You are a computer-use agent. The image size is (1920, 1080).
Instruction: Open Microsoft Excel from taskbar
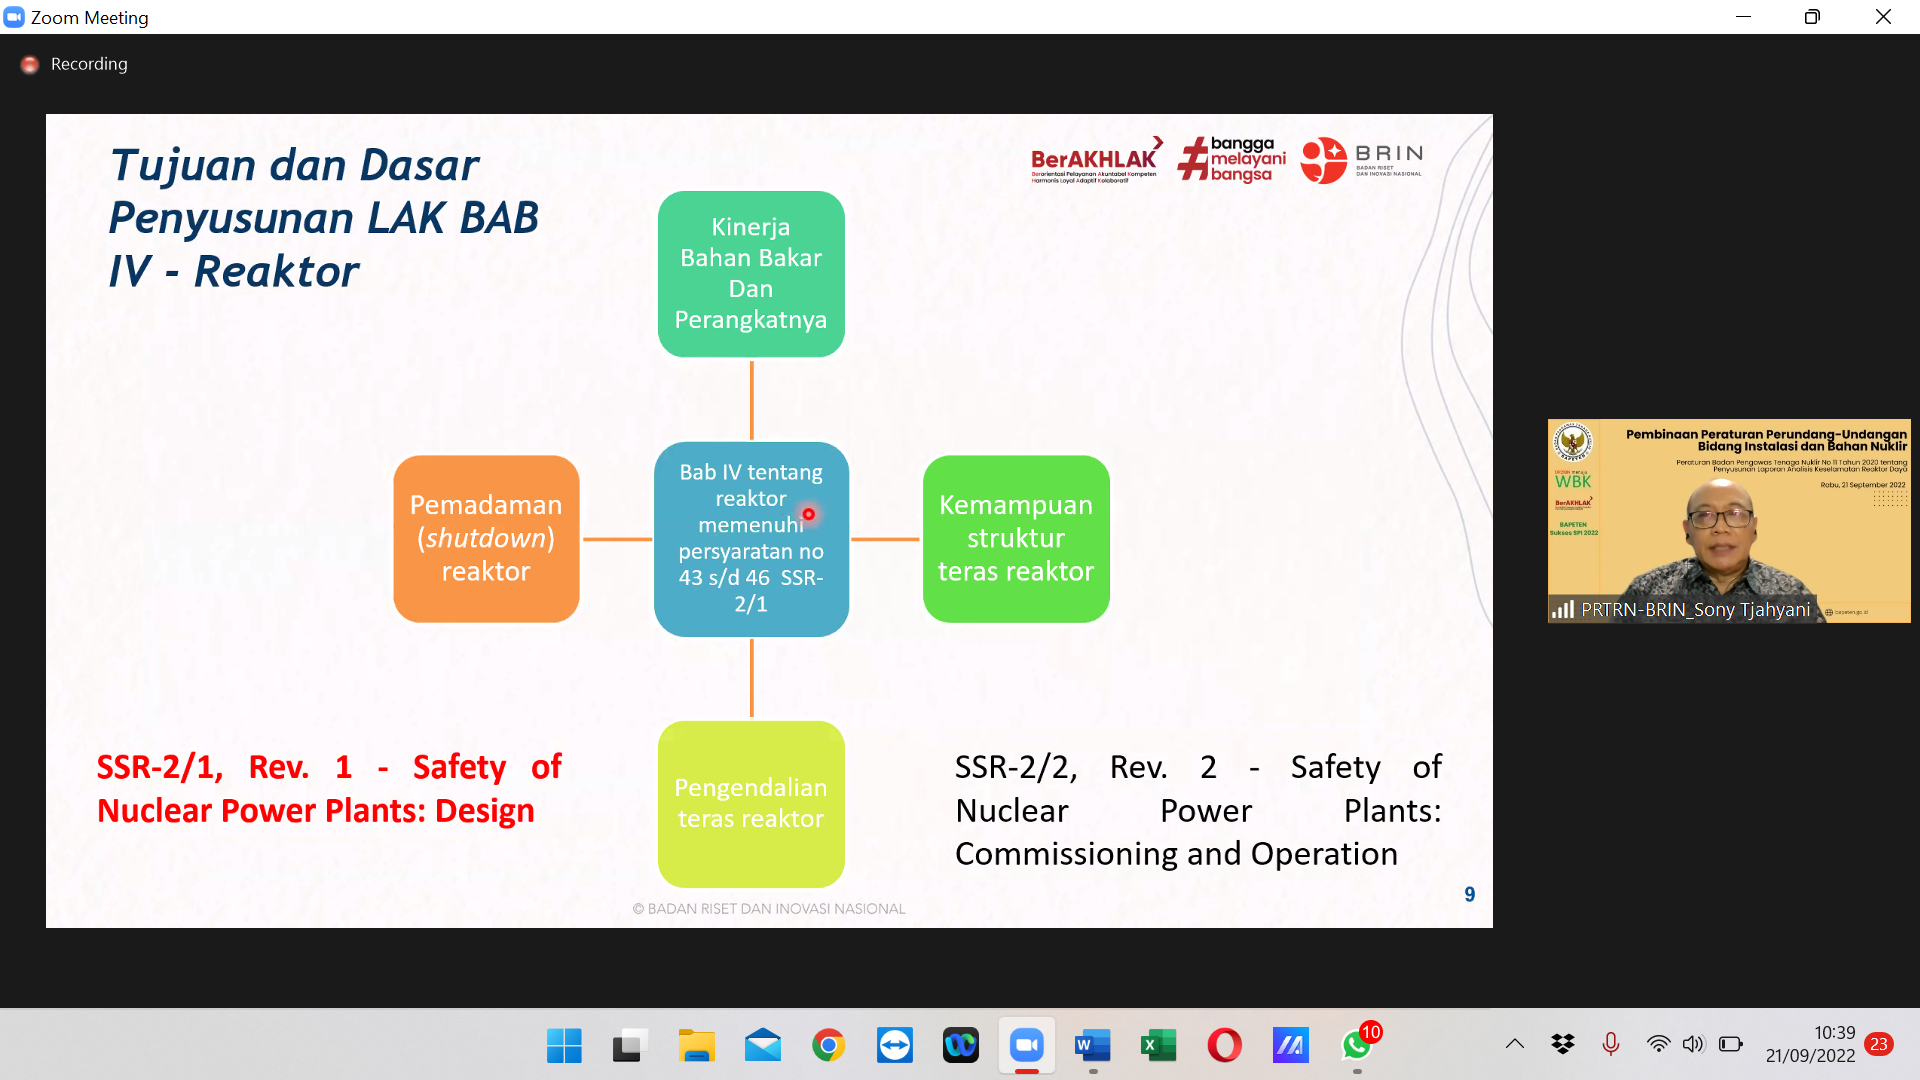point(1158,1046)
